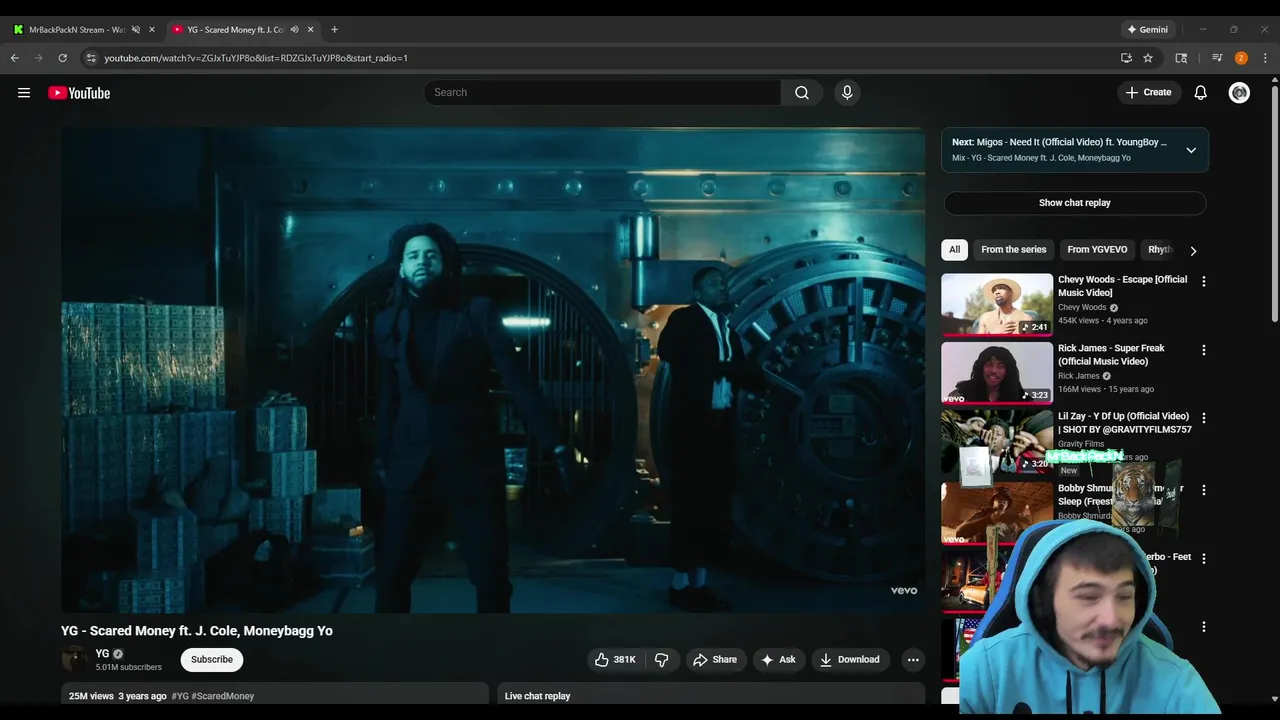The image size is (1280, 720).
Task: Open the YG channel name link
Action: coord(102,654)
